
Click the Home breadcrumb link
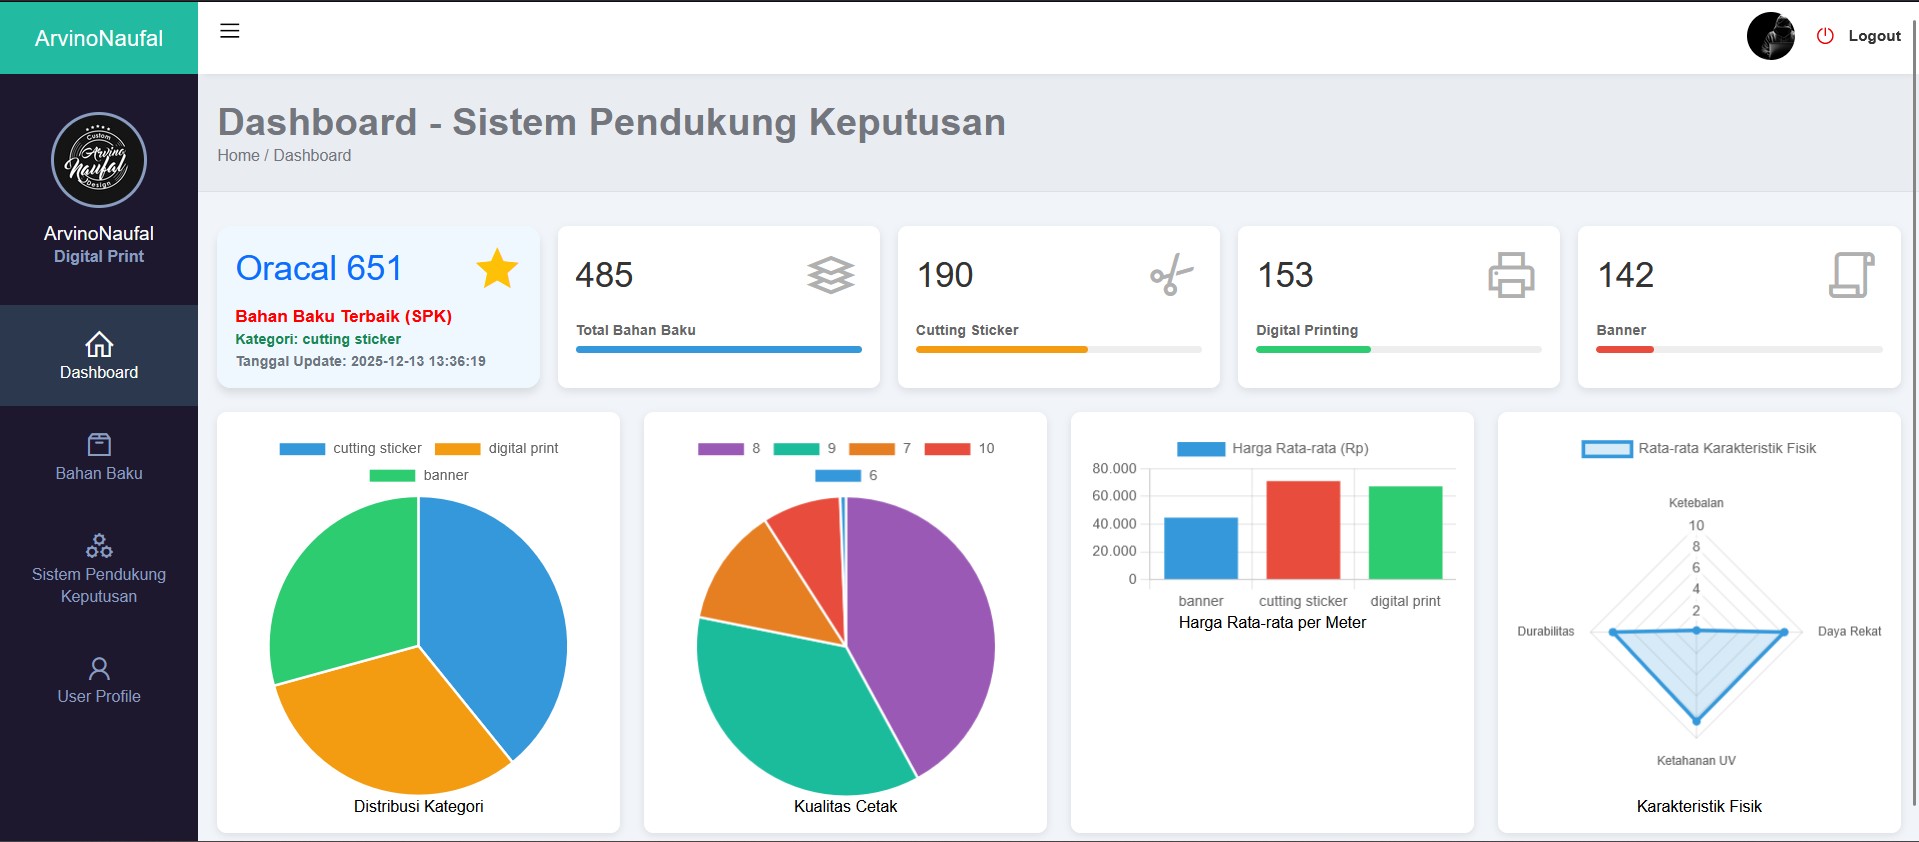tap(238, 155)
